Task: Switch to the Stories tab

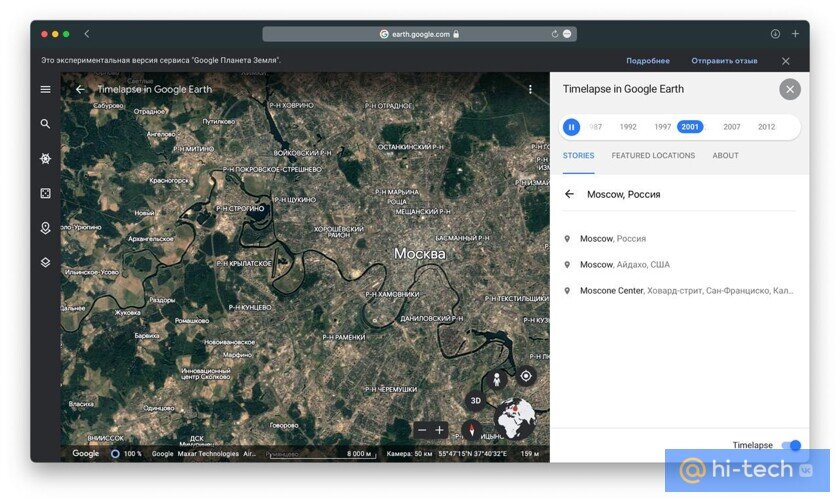Action: (x=578, y=155)
